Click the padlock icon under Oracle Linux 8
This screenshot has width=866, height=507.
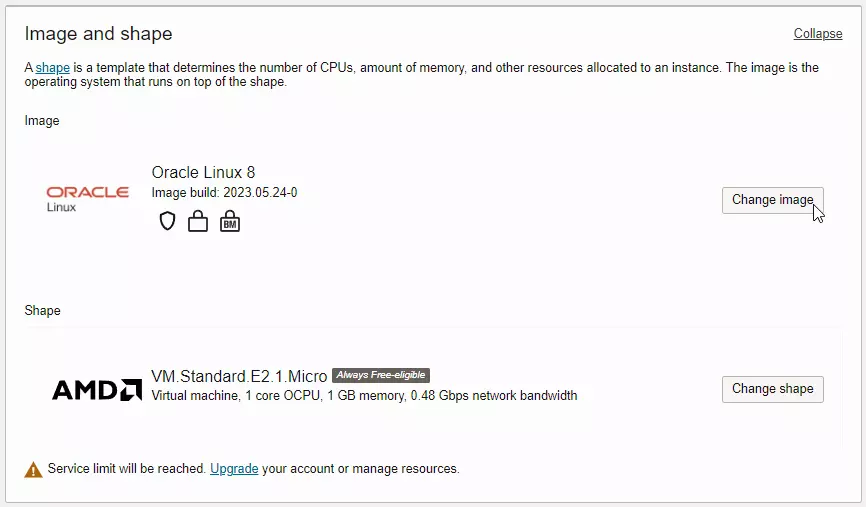198,221
